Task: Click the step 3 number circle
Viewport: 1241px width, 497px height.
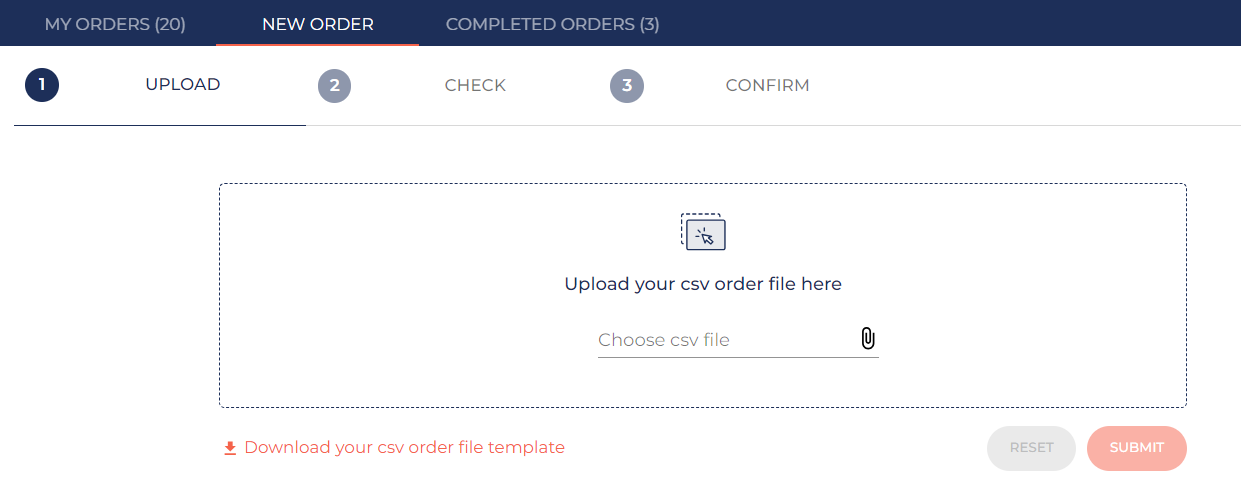Action: (x=627, y=85)
